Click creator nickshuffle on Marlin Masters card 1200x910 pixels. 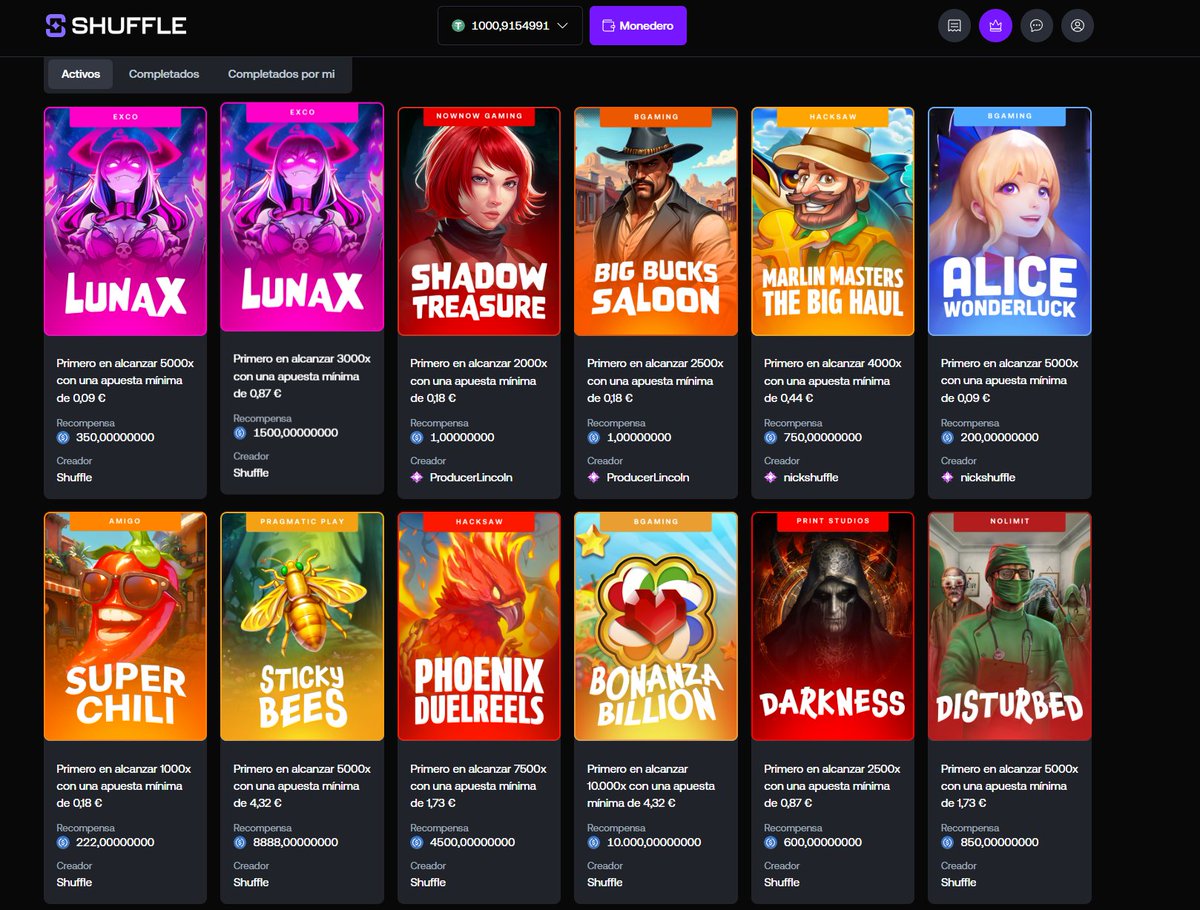pos(810,478)
